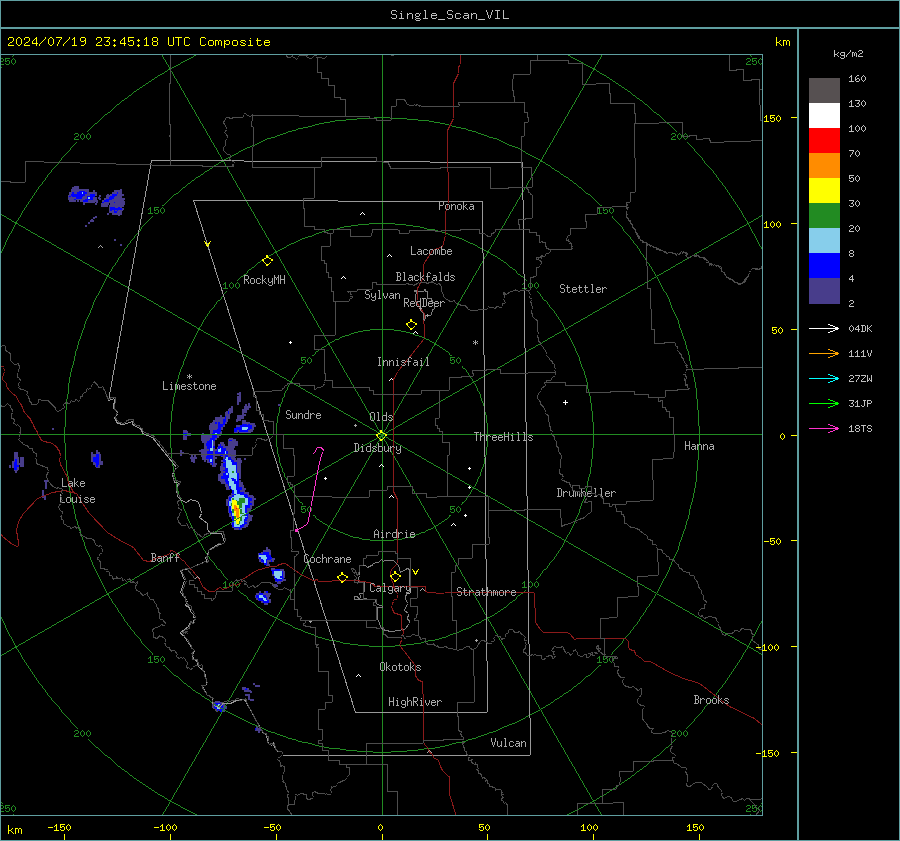Click the Drumheller label
This screenshot has width=900, height=841.
(586, 493)
